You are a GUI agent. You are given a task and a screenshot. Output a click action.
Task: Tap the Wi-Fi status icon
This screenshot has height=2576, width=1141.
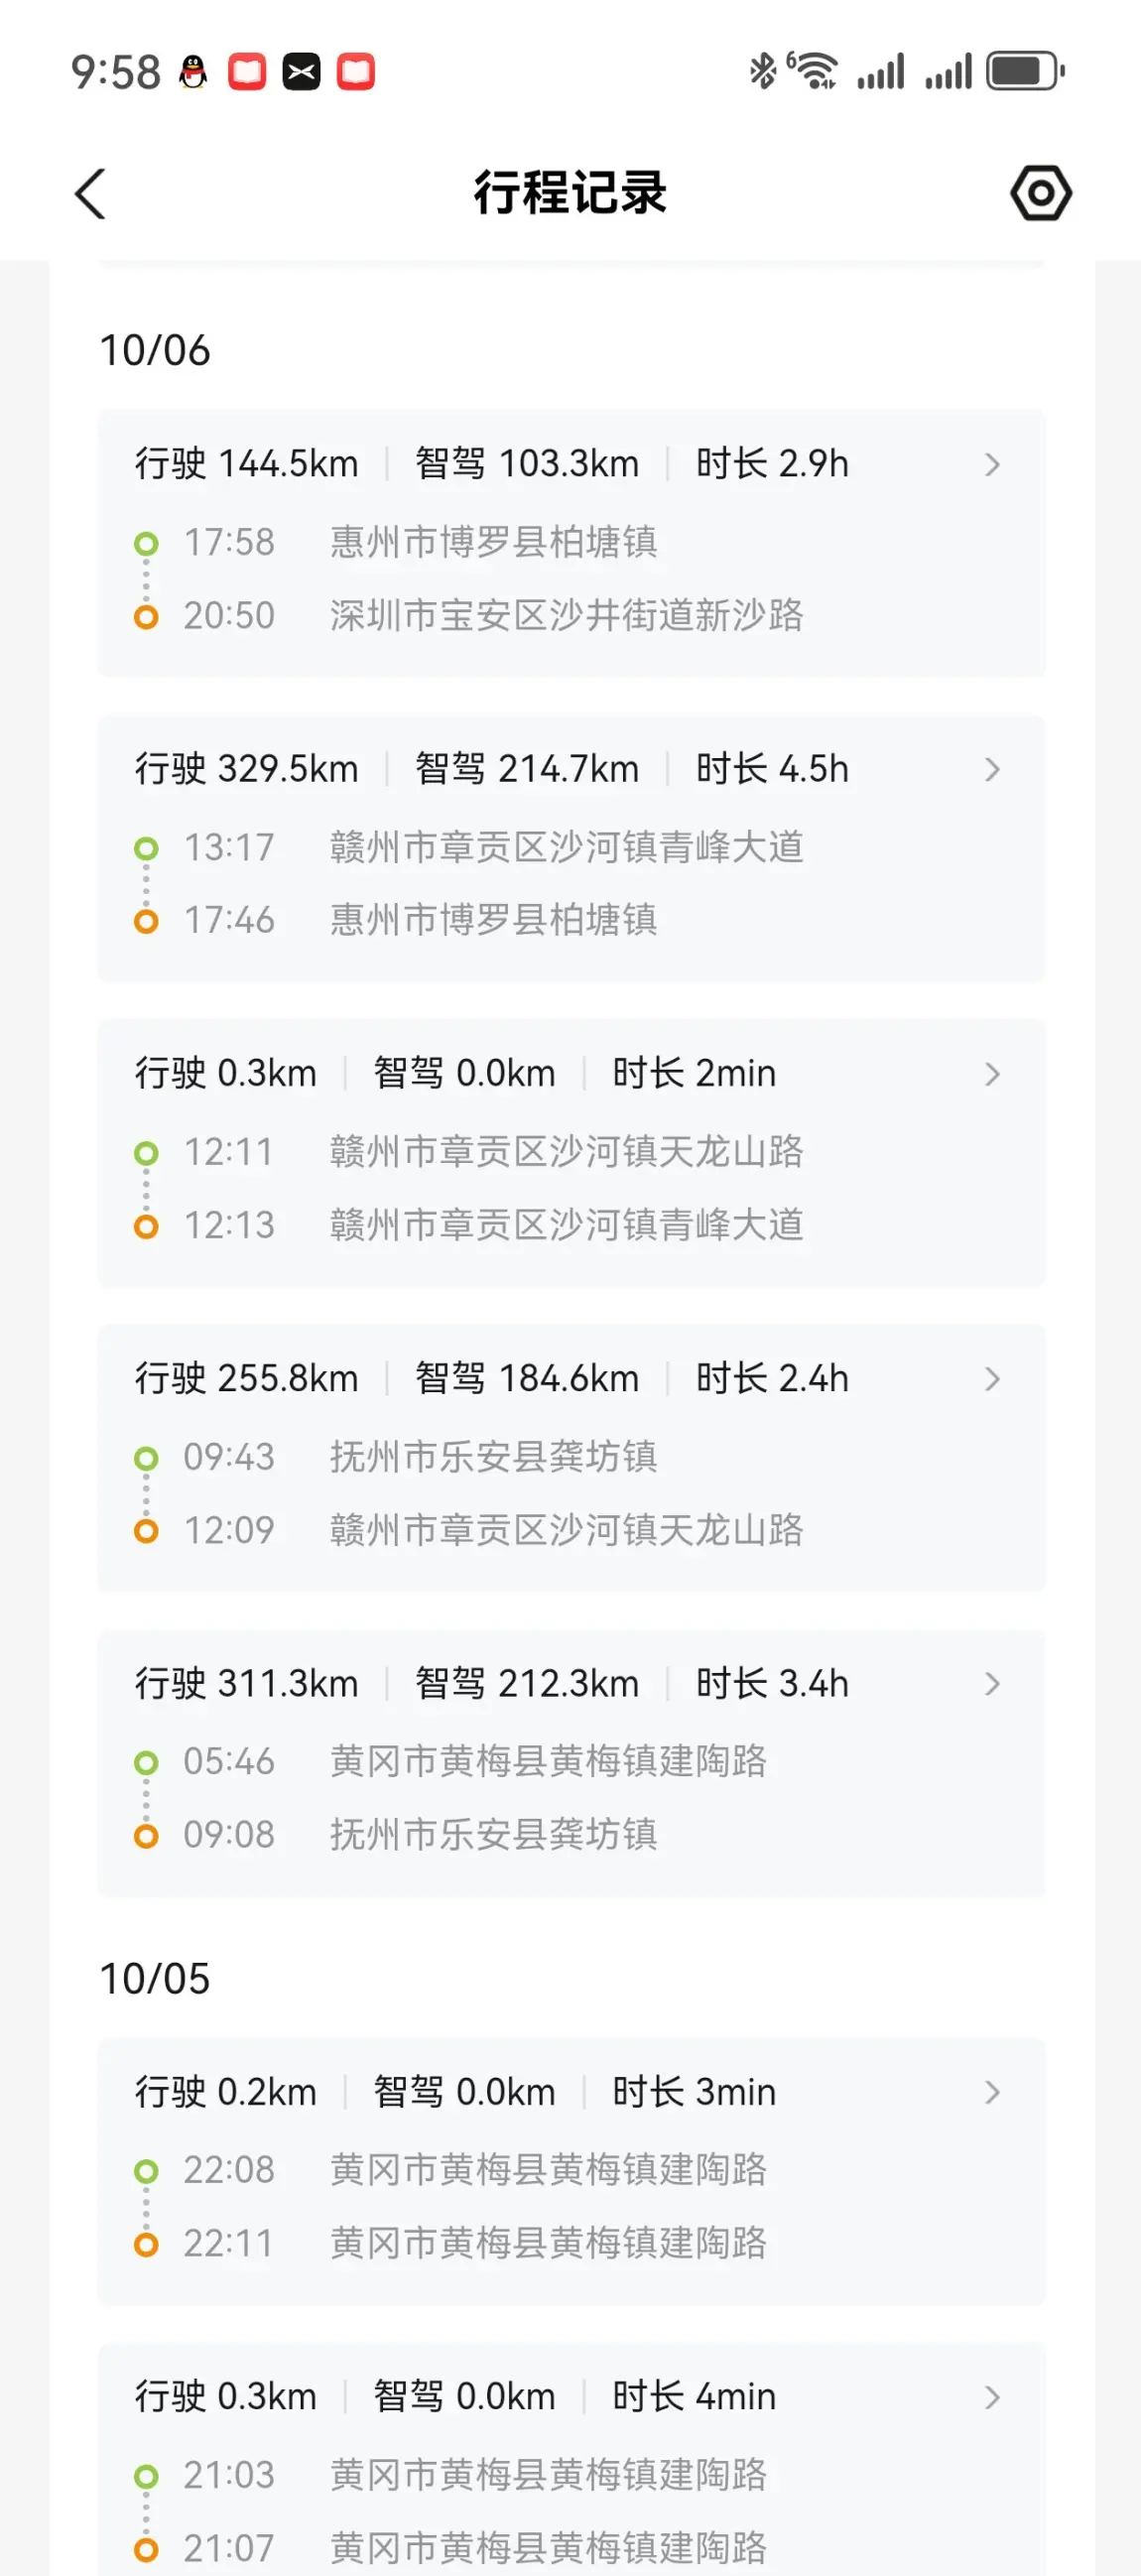pos(815,71)
